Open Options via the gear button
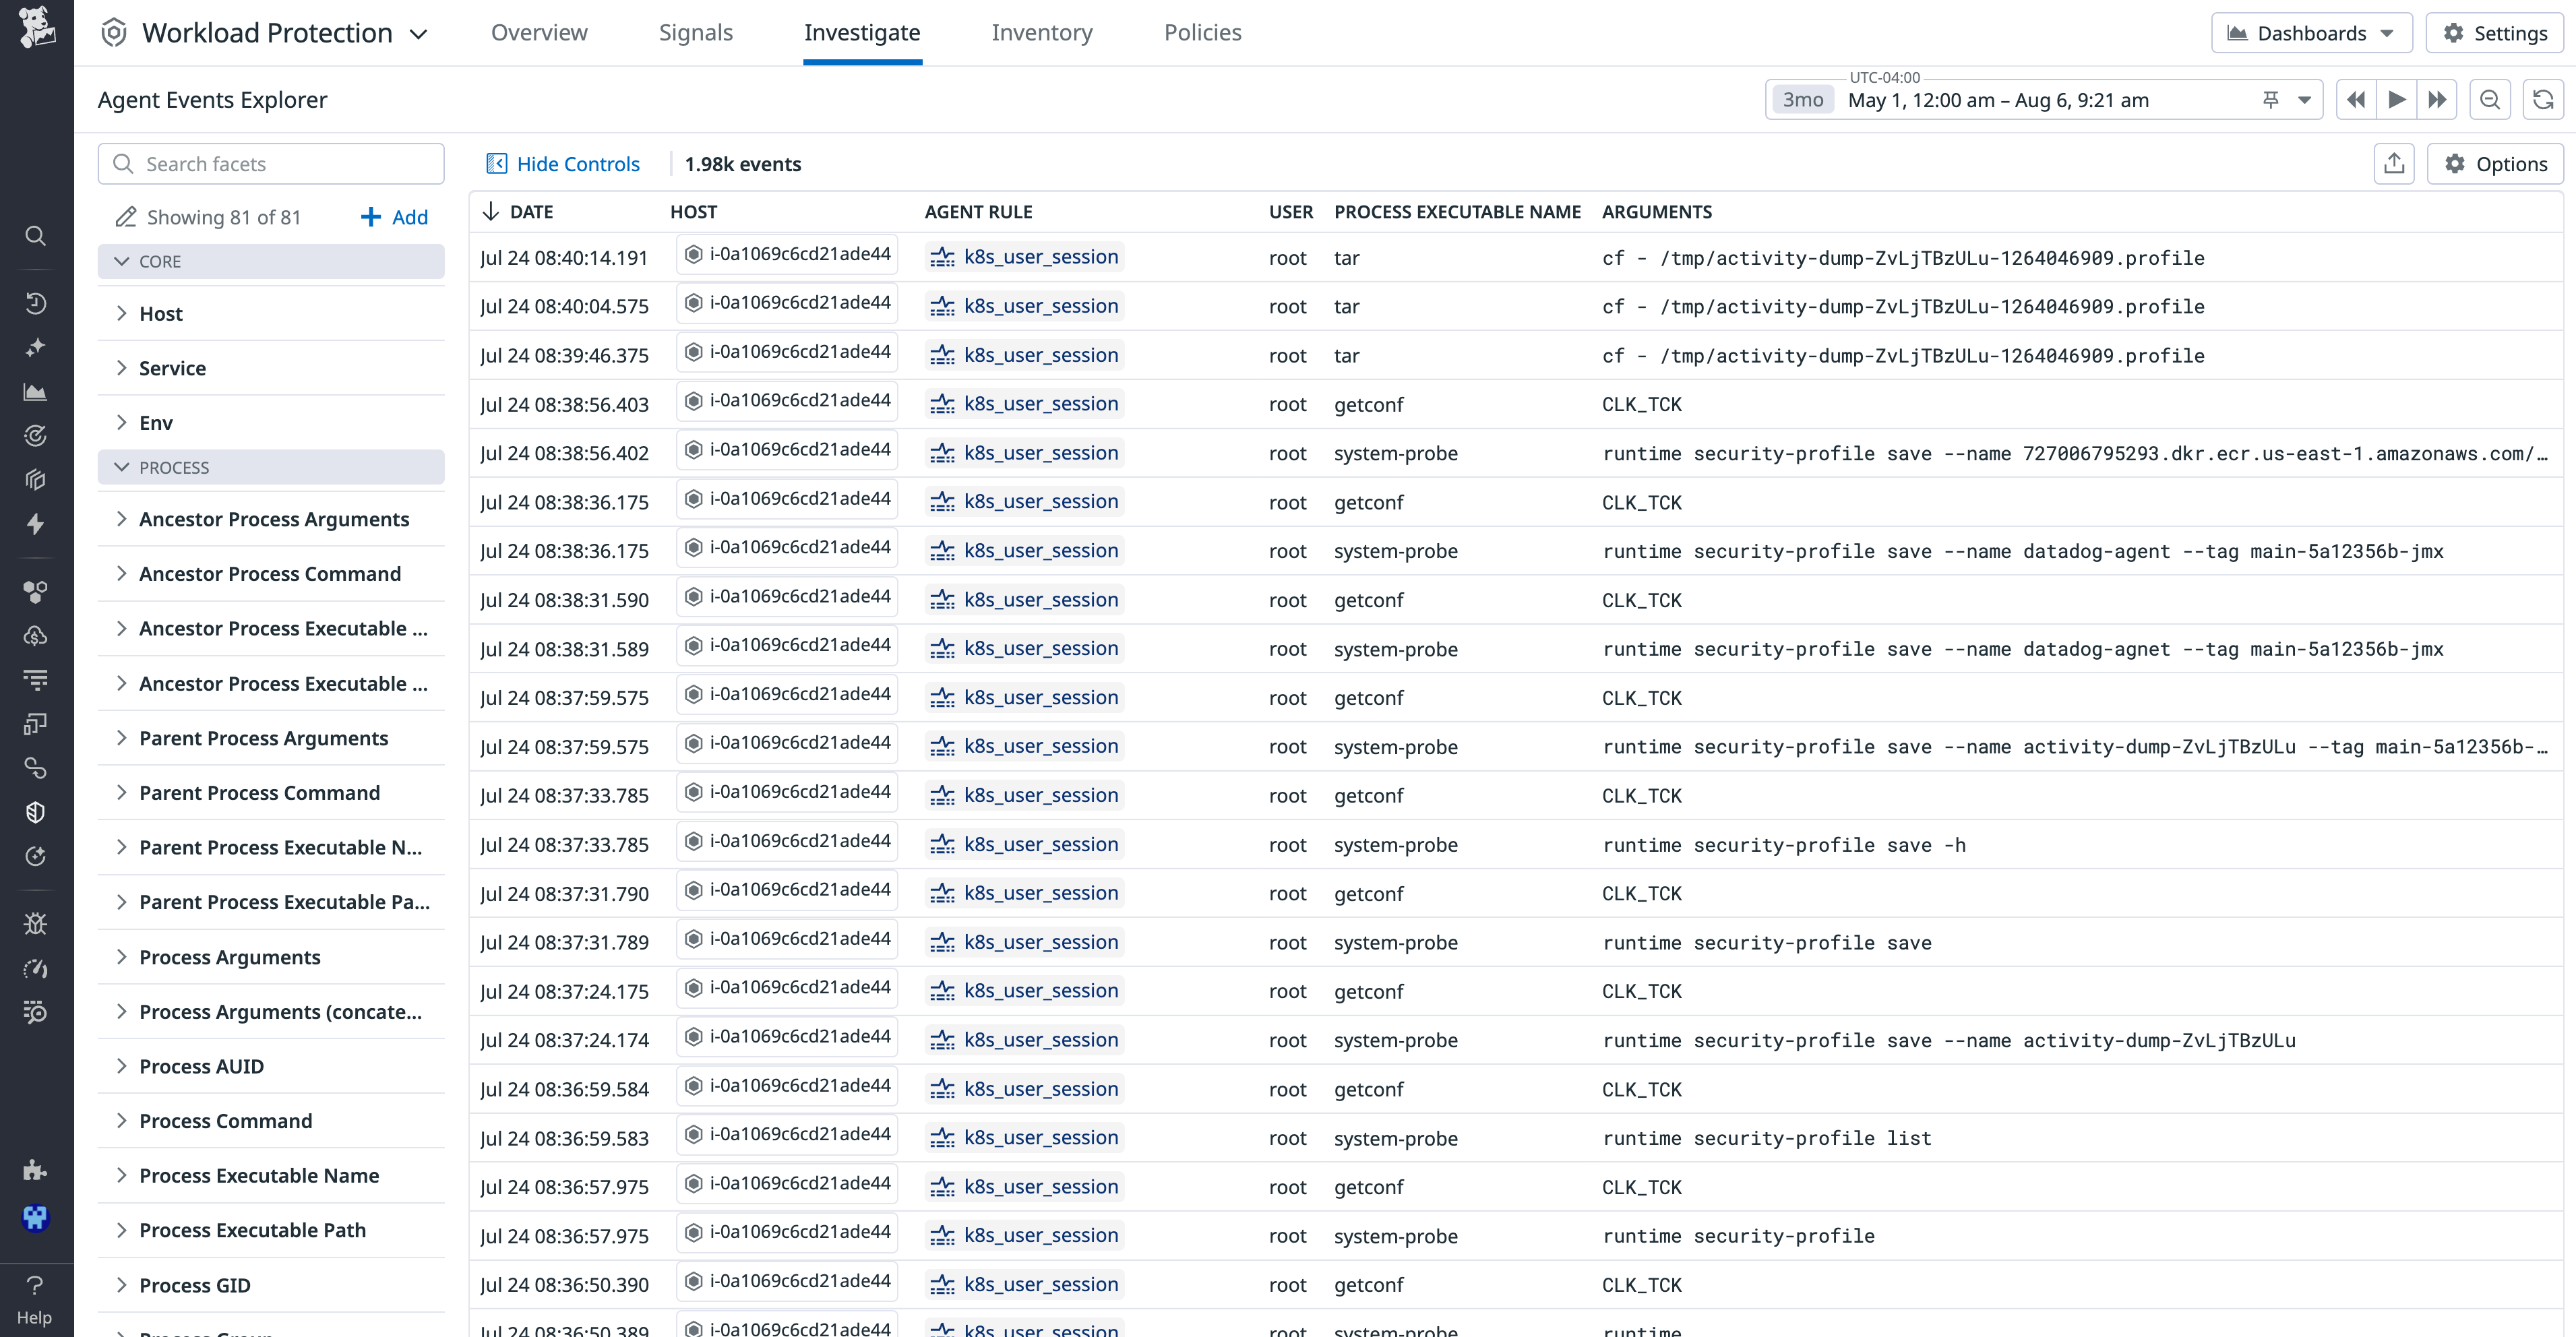Image resolution: width=2576 pixels, height=1337 pixels. [x=2496, y=163]
